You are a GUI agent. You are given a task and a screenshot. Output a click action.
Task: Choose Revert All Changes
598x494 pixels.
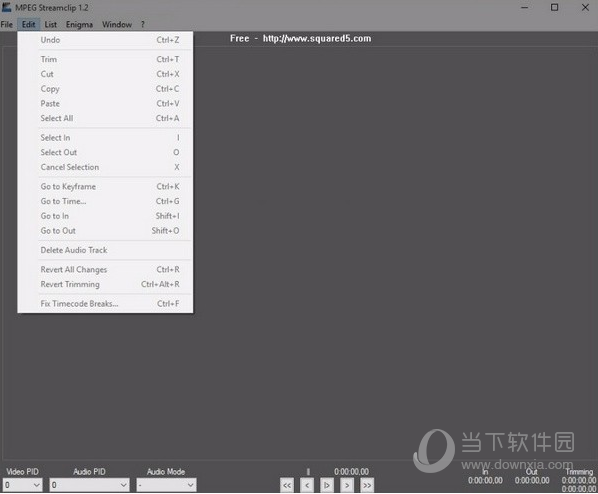[105, 270]
